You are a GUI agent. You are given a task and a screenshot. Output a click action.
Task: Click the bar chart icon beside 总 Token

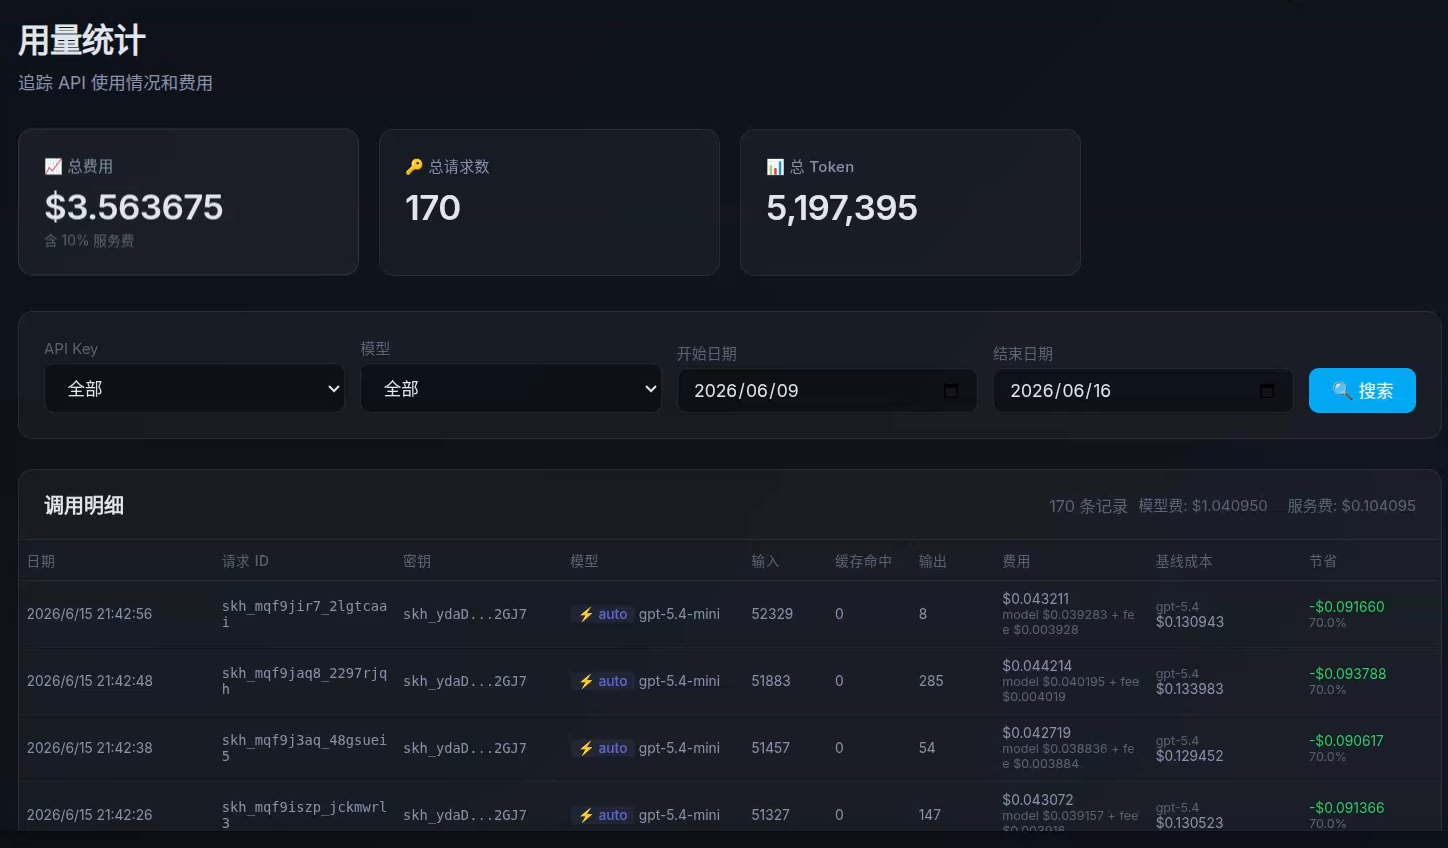775,167
